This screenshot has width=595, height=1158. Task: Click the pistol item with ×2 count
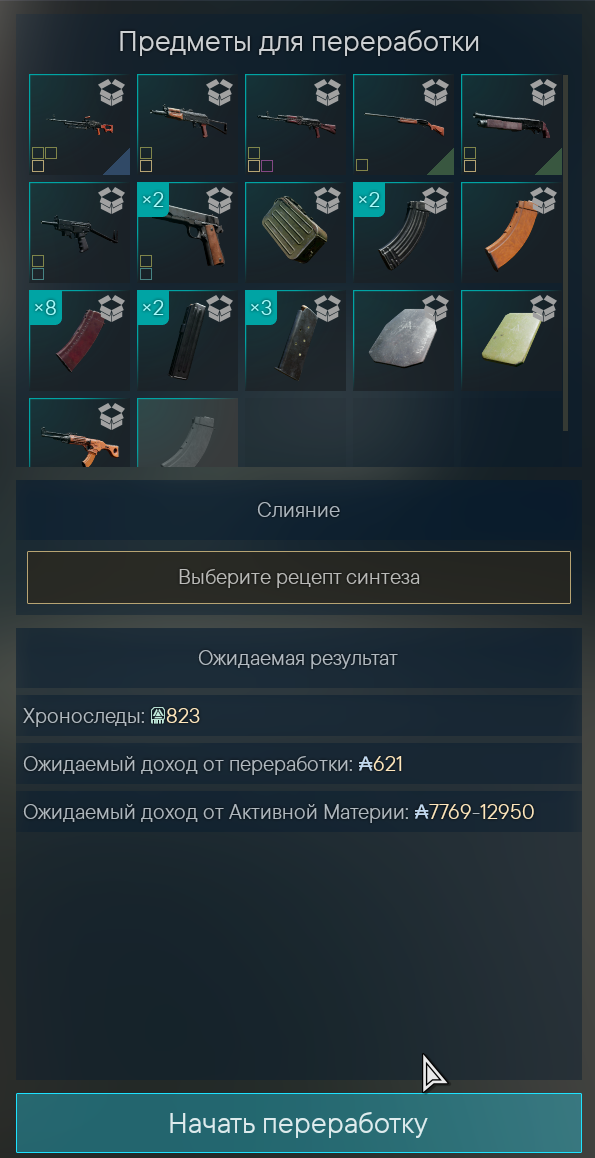coord(188,233)
